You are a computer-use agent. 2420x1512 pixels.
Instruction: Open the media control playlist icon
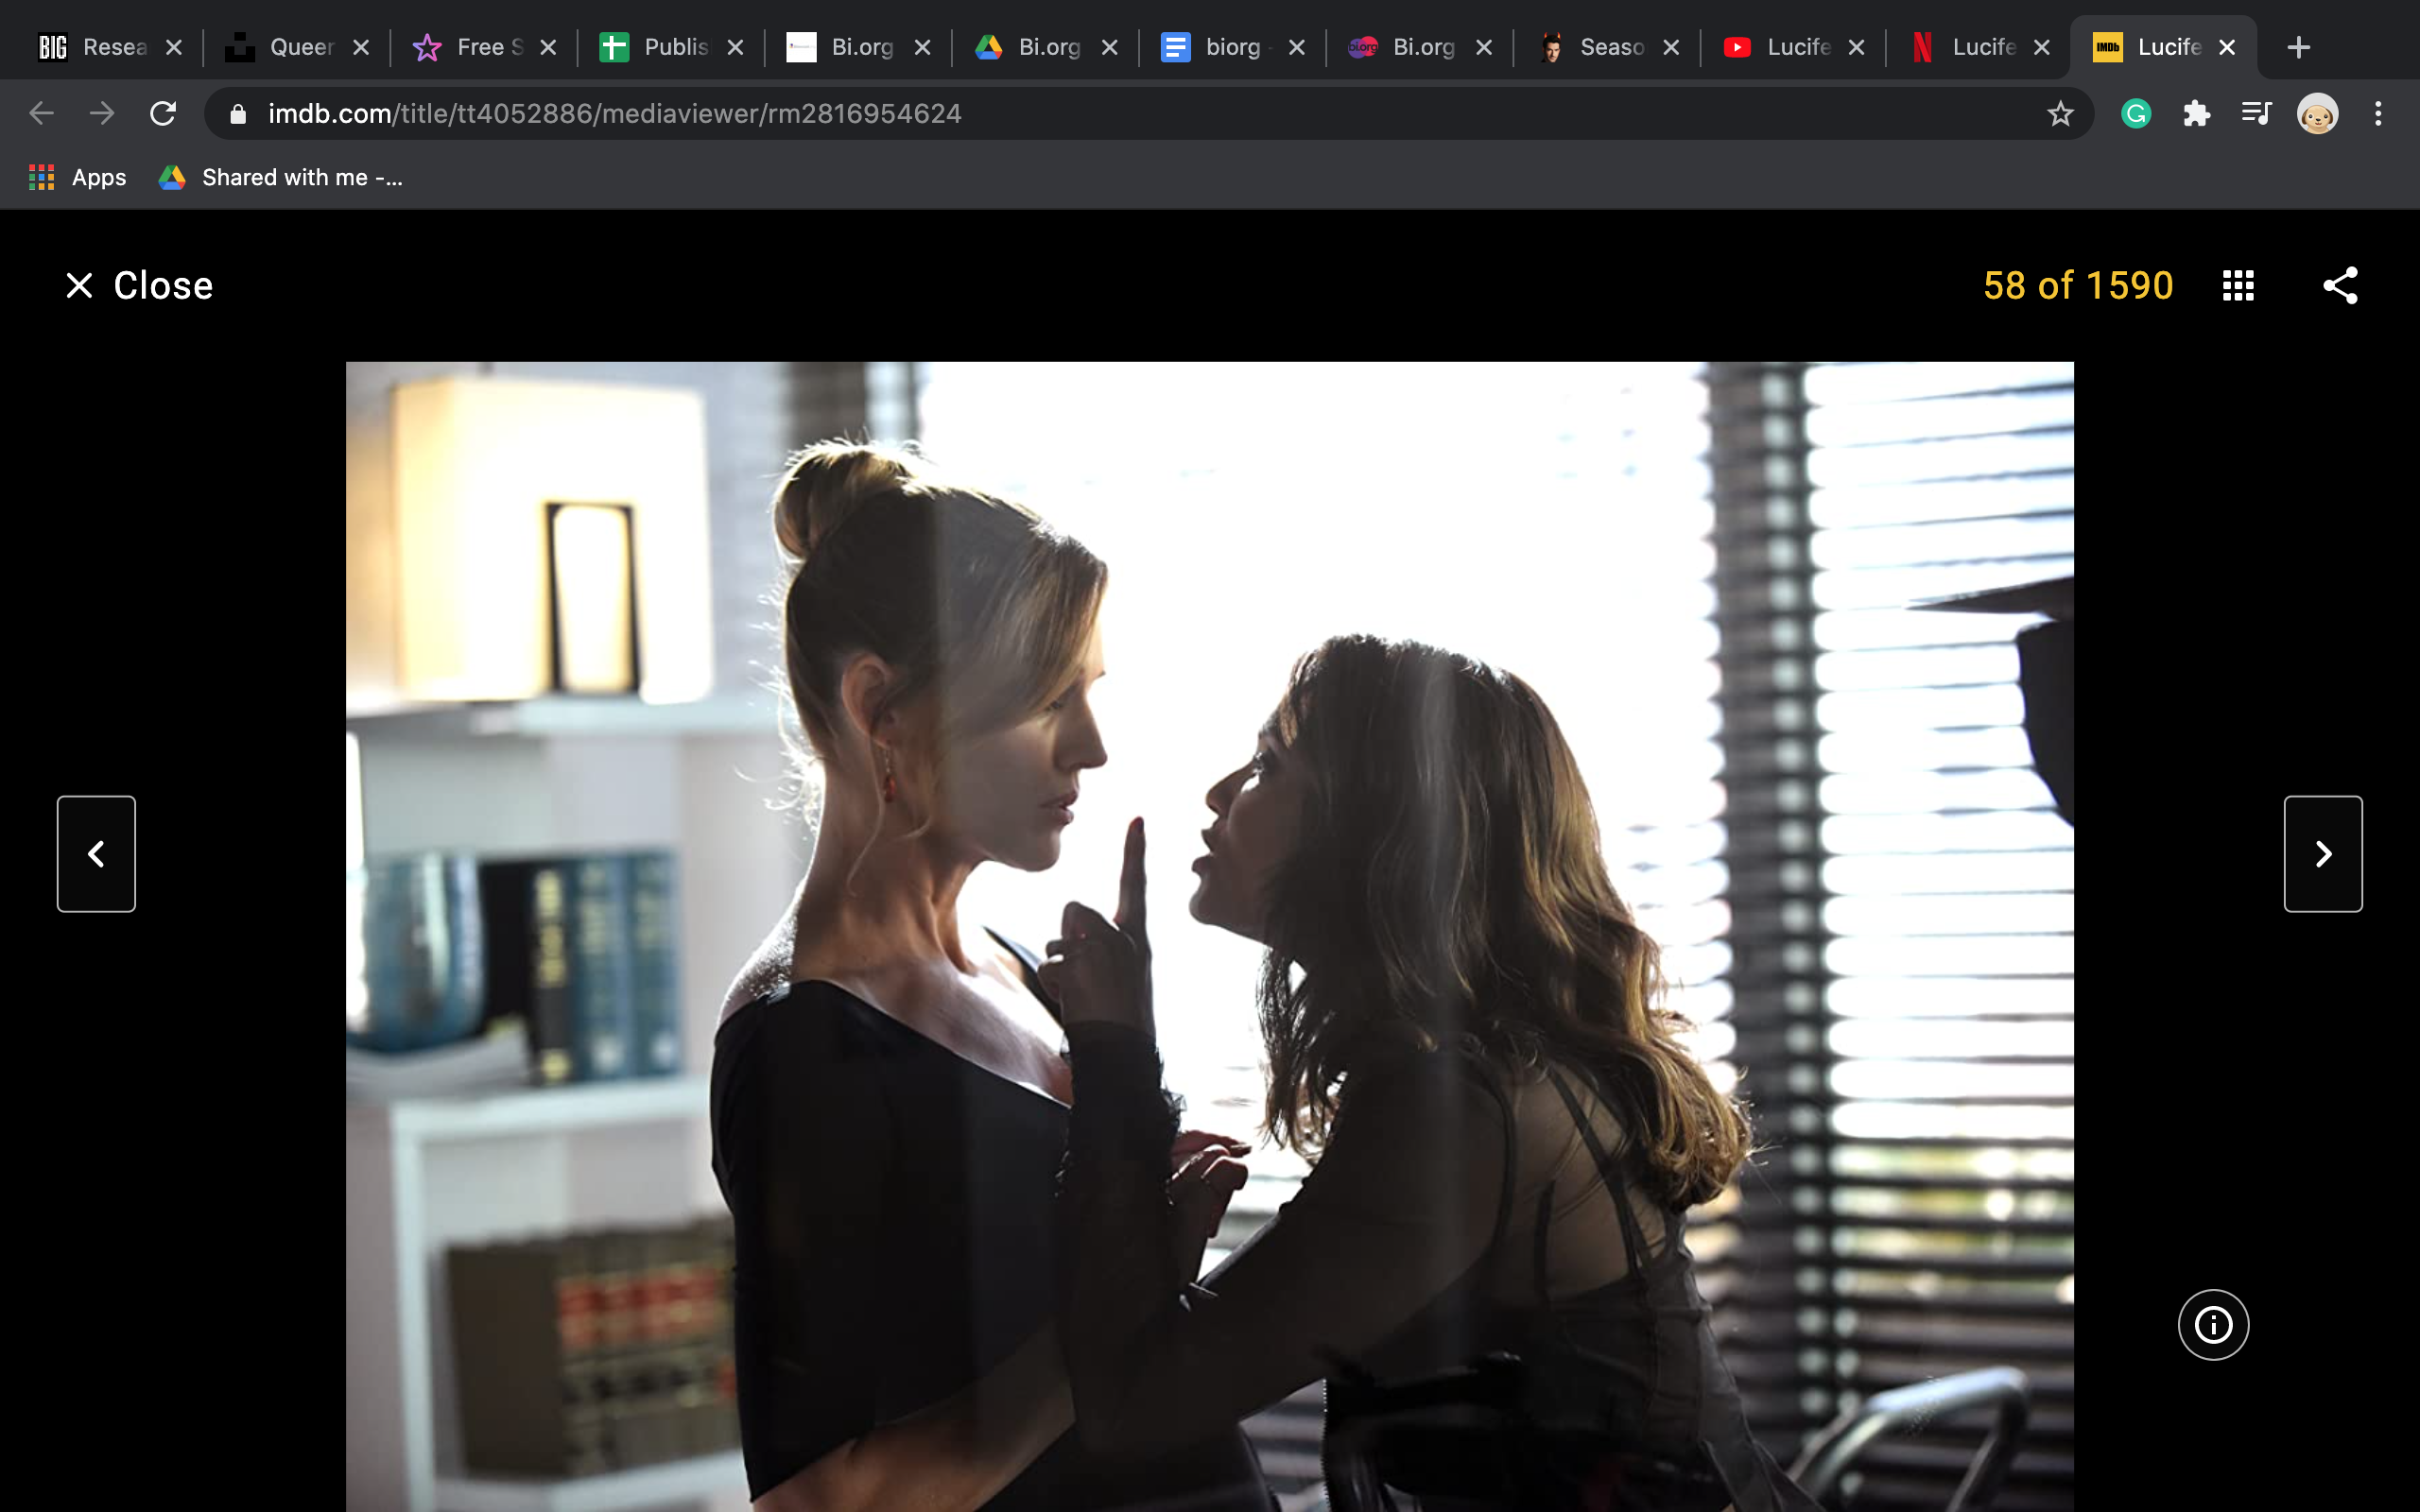point(2256,114)
